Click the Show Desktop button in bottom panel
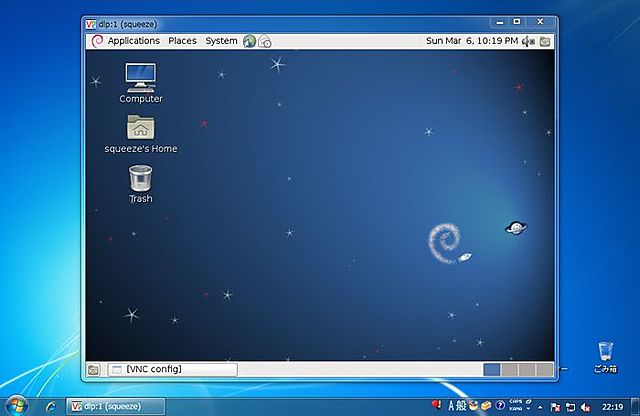This screenshot has width=640, height=416. point(93,370)
